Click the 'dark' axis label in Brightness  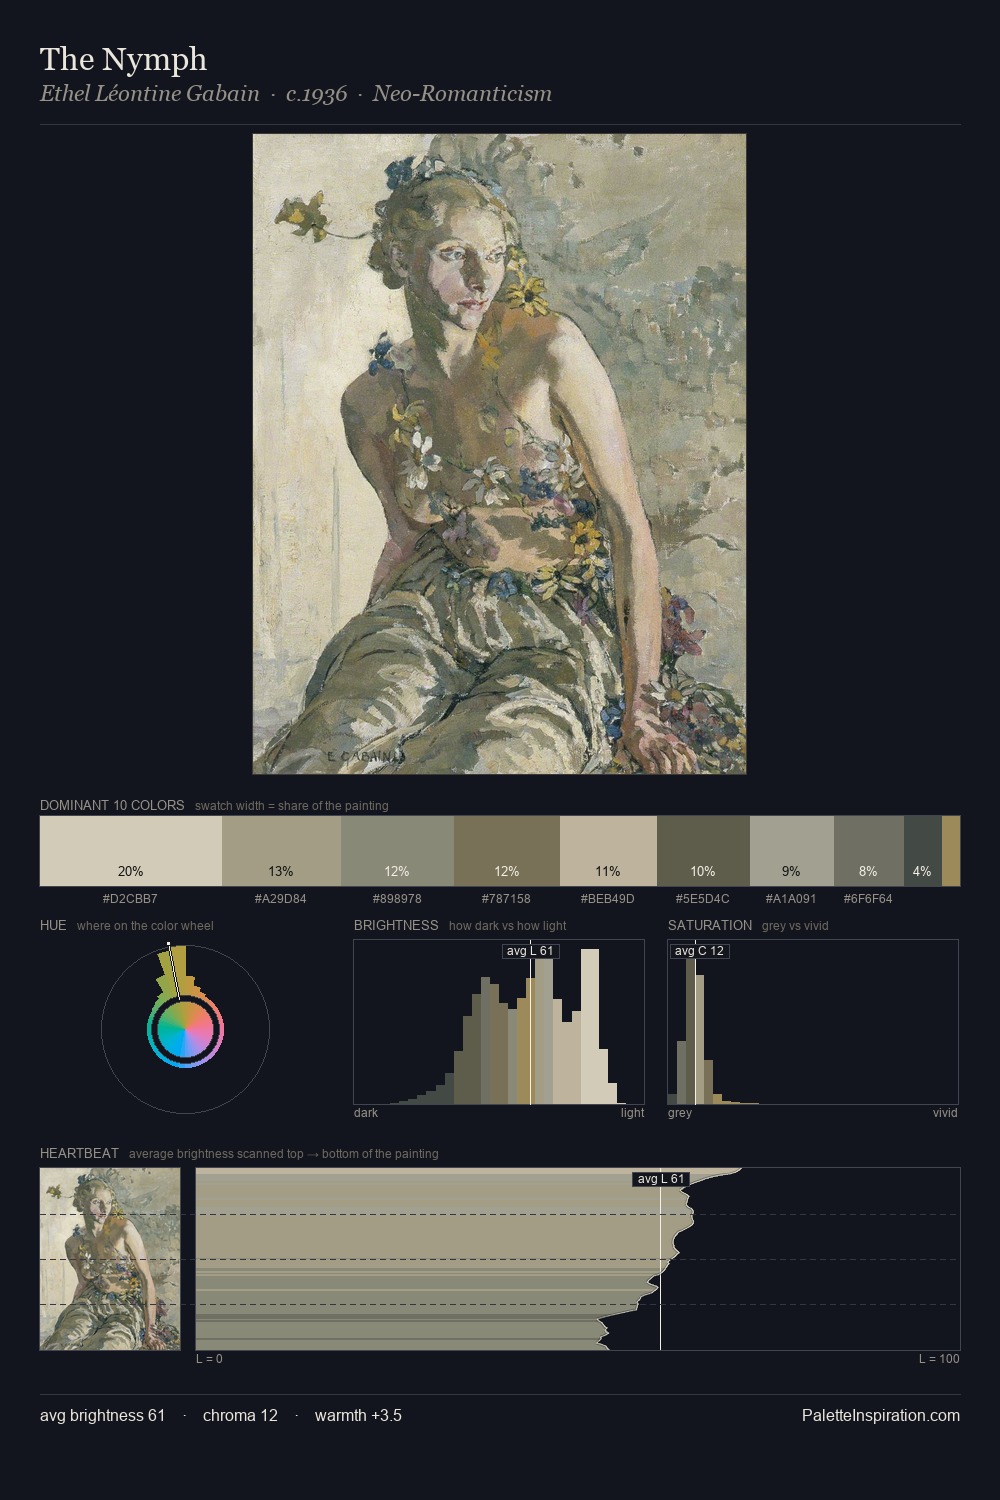(x=366, y=1113)
